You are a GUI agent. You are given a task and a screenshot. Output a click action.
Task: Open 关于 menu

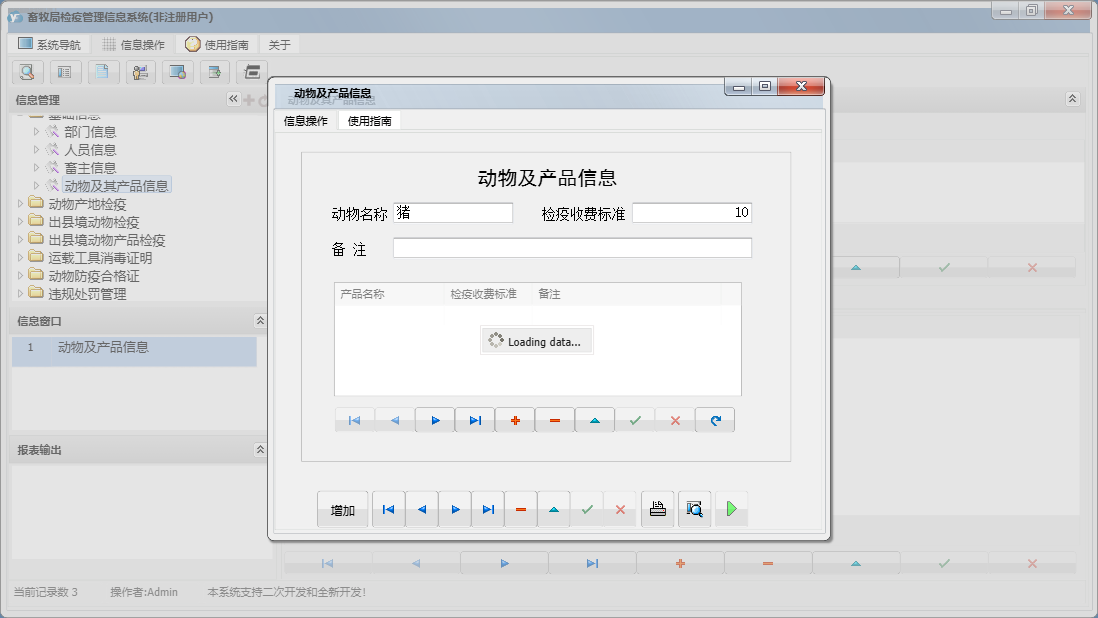[x=279, y=44]
